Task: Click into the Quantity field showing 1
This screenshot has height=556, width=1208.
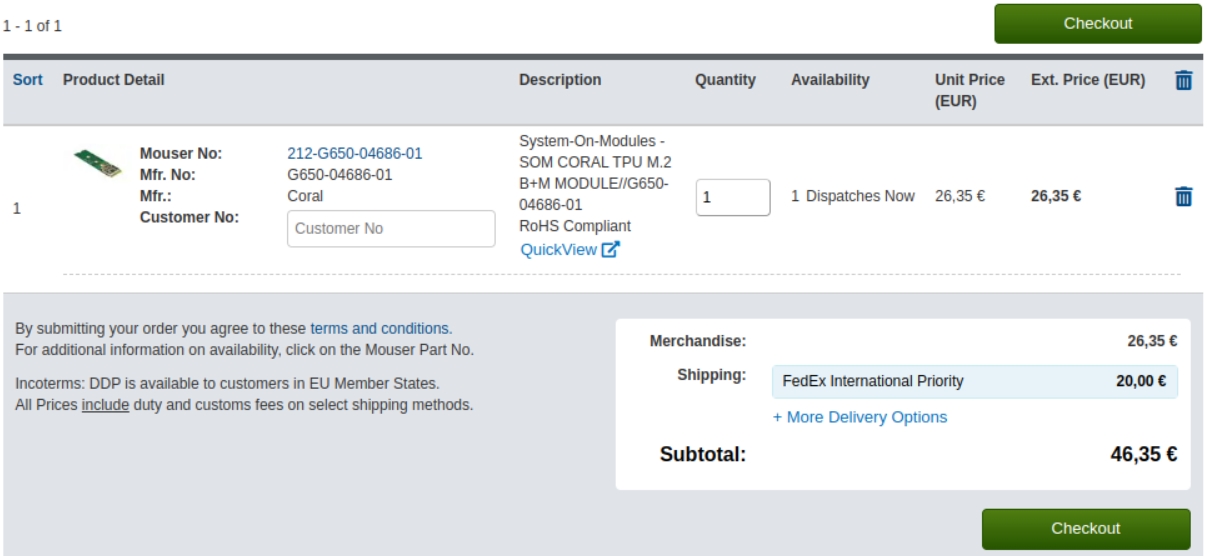Action: 733,197
